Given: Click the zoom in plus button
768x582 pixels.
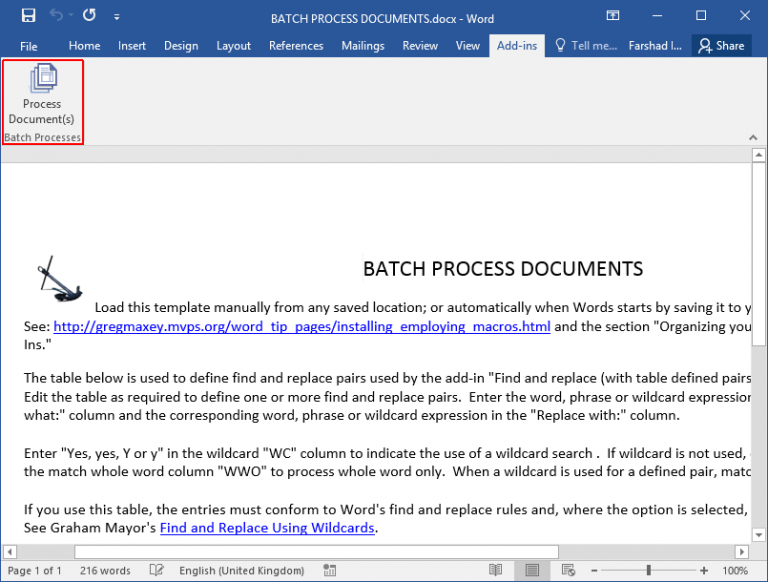Looking at the screenshot, I should 706,570.
